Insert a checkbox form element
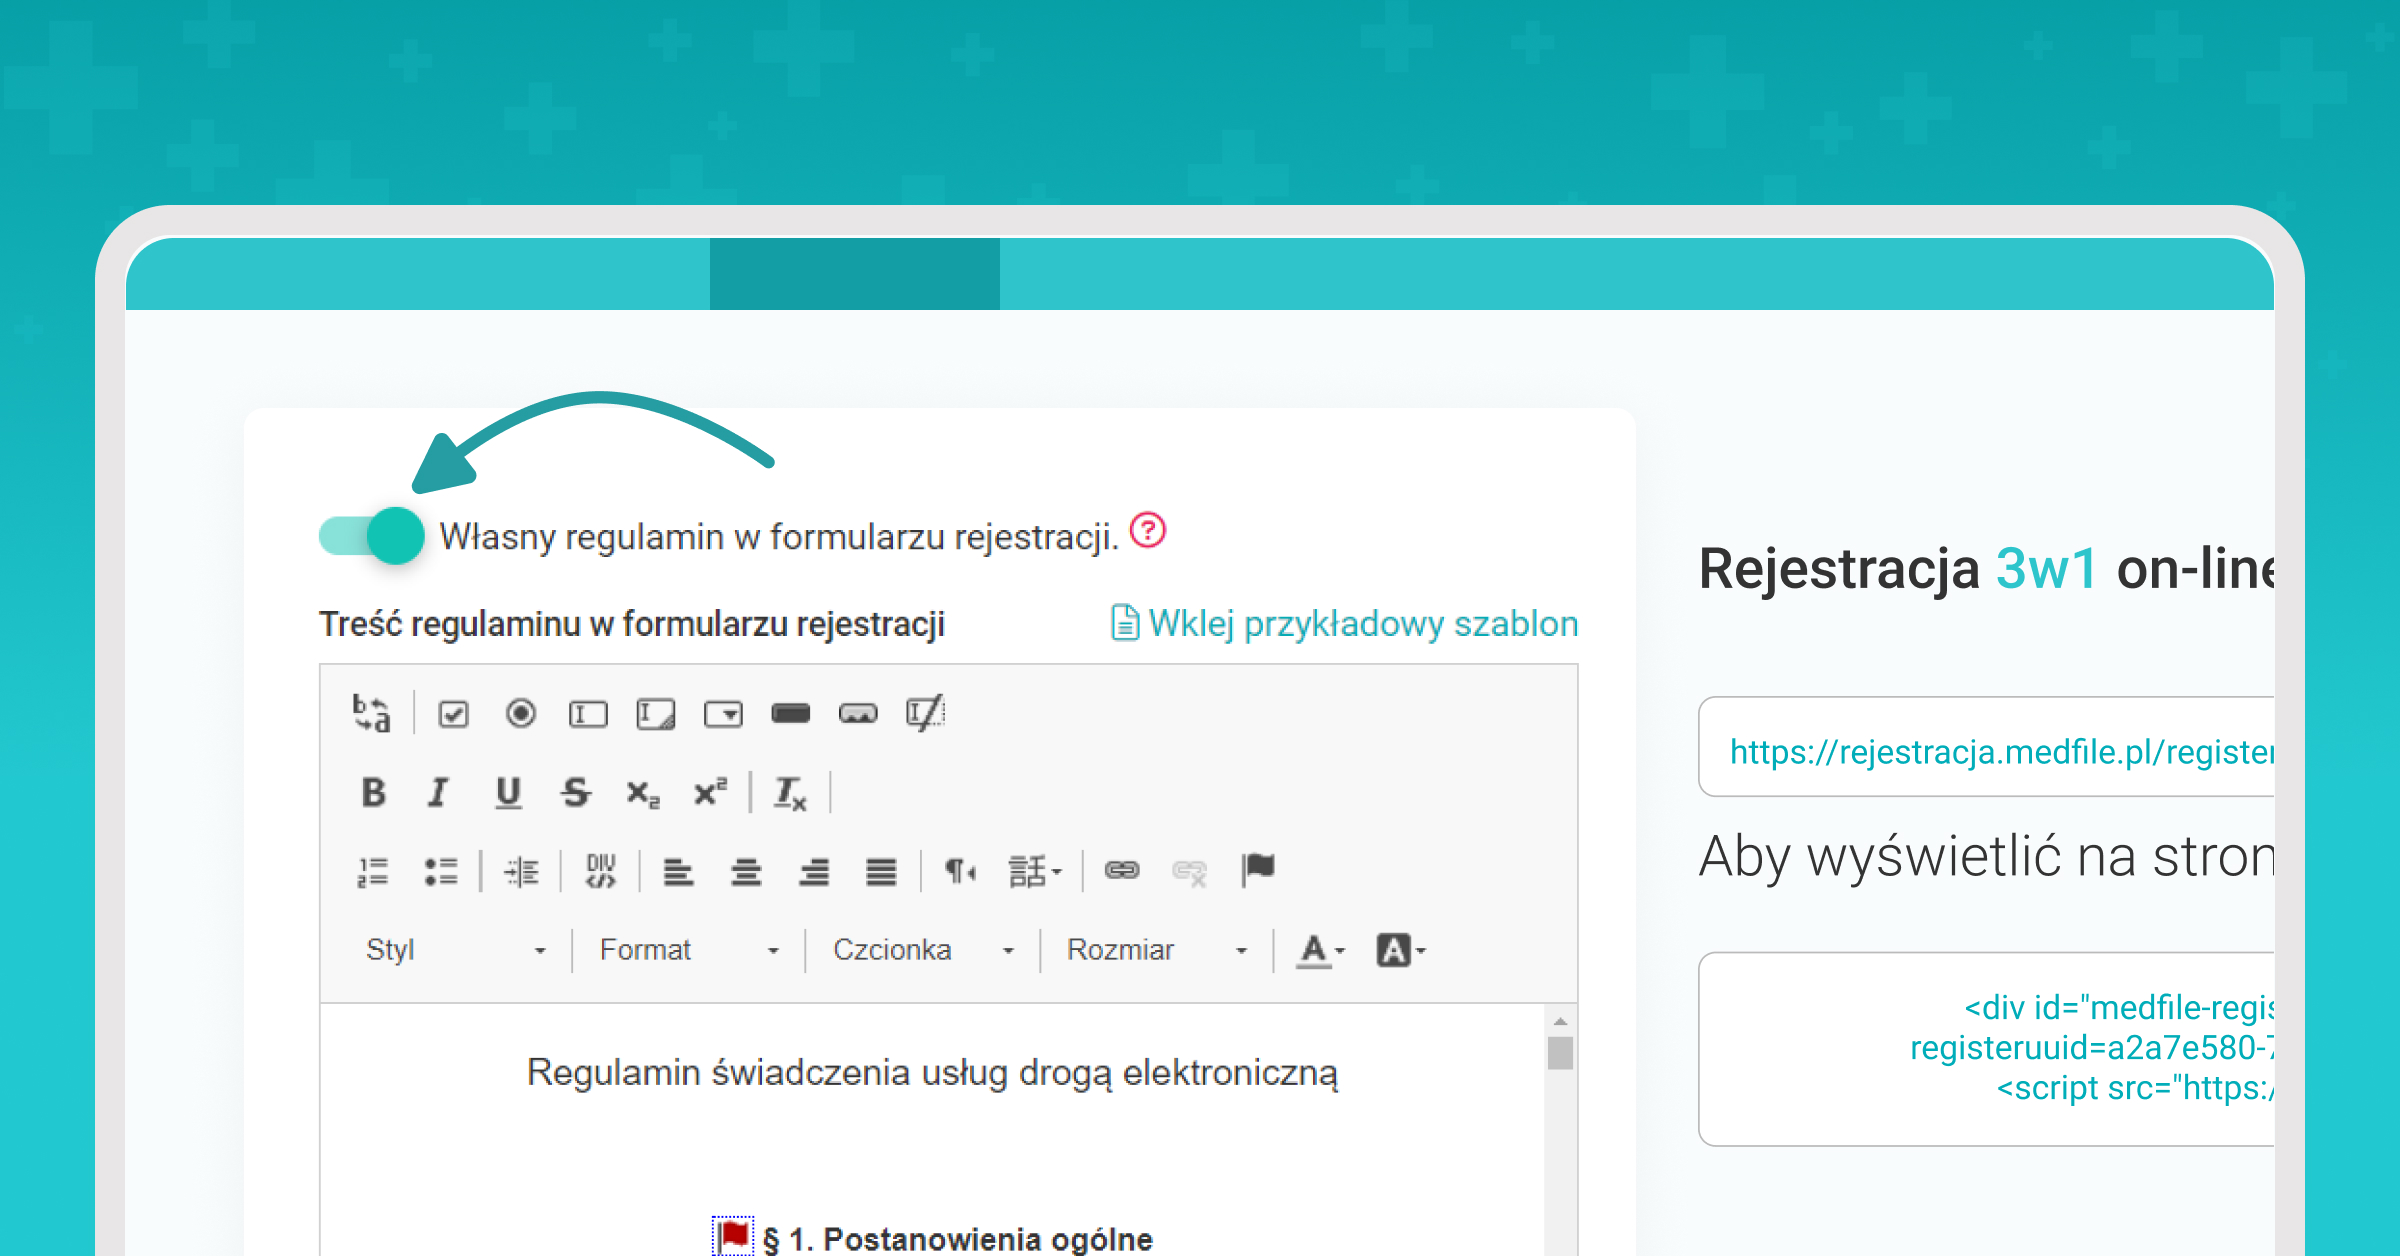Screen dimensions: 2400x1256 453,714
